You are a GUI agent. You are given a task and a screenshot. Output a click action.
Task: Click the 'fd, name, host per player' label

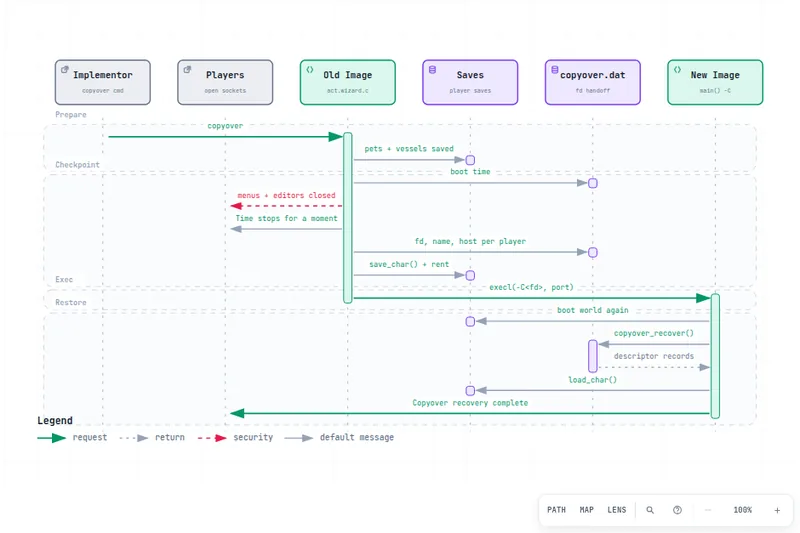tap(470, 241)
